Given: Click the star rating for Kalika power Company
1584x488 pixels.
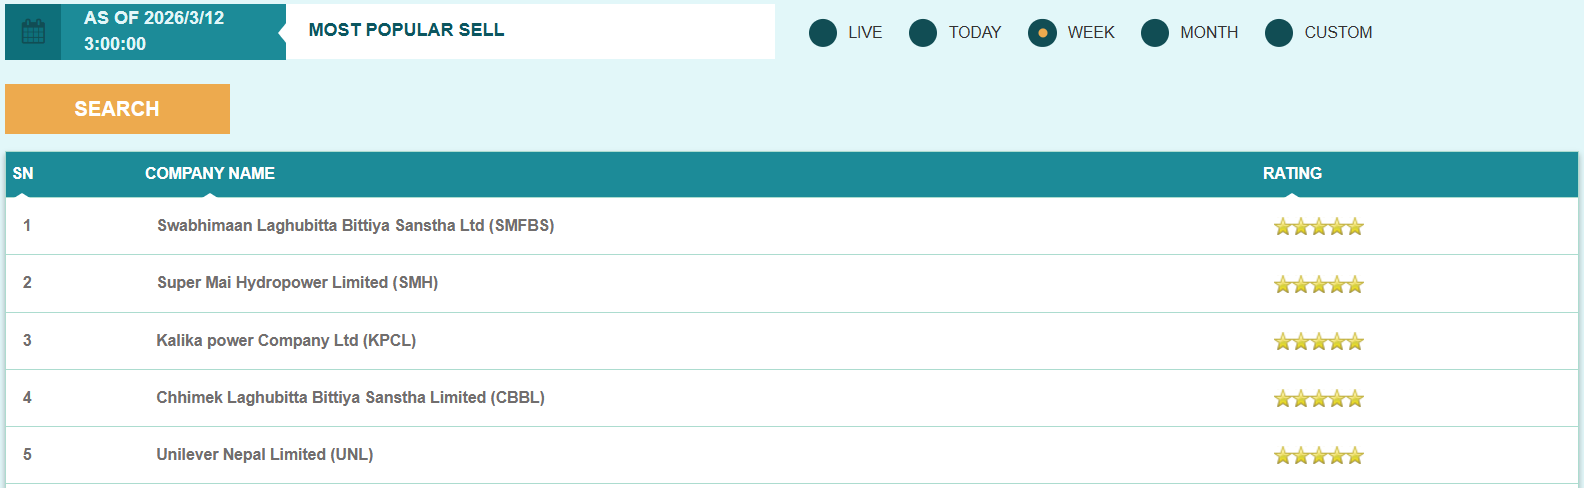Looking at the screenshot, I should tap(1318, 342).
